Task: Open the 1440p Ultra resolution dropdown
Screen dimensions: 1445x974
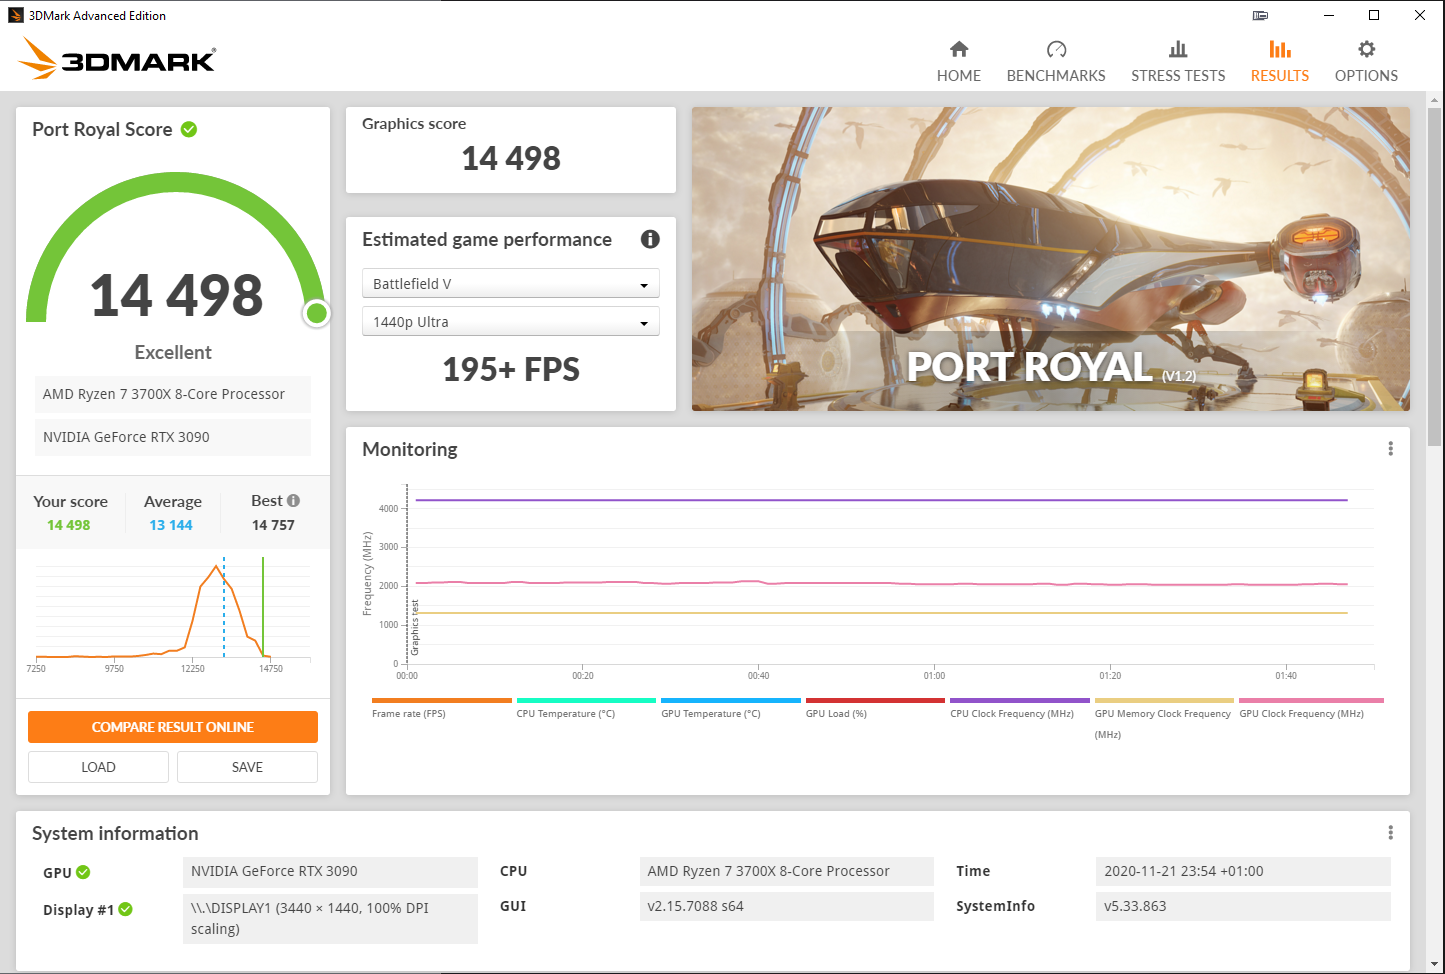Action: point(510,322)
